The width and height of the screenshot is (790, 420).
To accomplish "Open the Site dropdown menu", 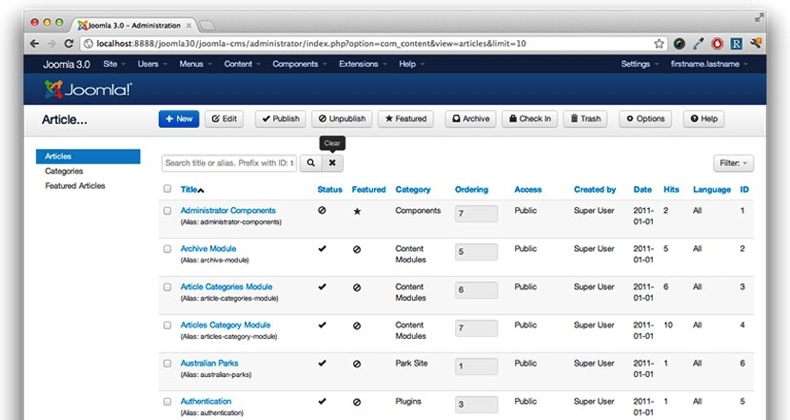I will pos(114,64).
